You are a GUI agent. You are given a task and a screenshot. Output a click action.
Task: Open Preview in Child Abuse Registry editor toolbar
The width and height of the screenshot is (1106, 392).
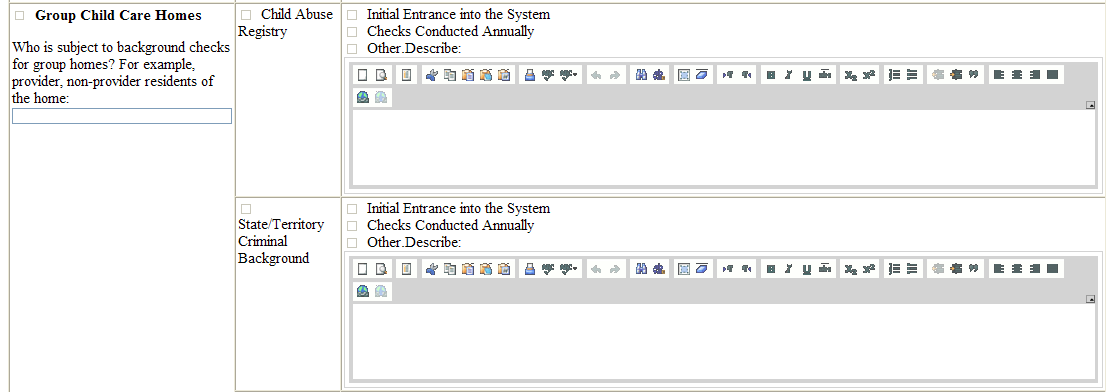pyautogui.click(x=382, y=75)
